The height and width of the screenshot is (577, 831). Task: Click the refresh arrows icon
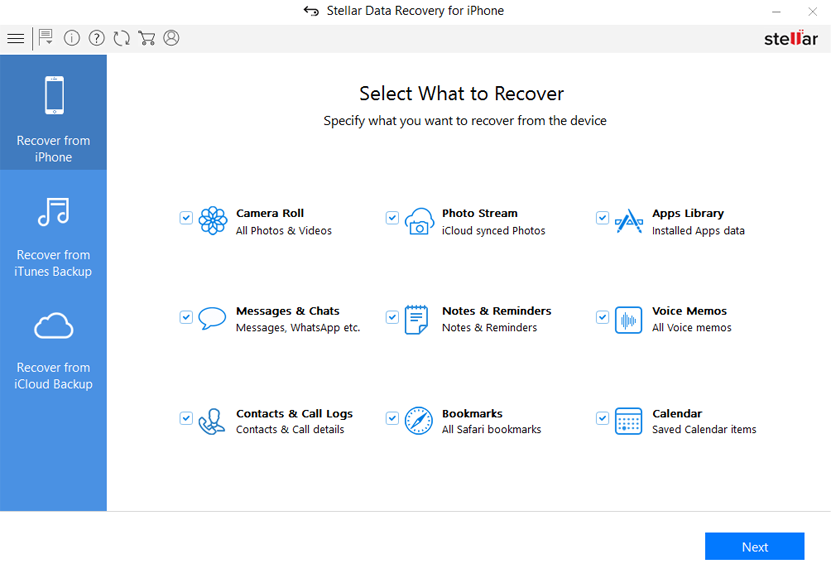click(122, 39)
